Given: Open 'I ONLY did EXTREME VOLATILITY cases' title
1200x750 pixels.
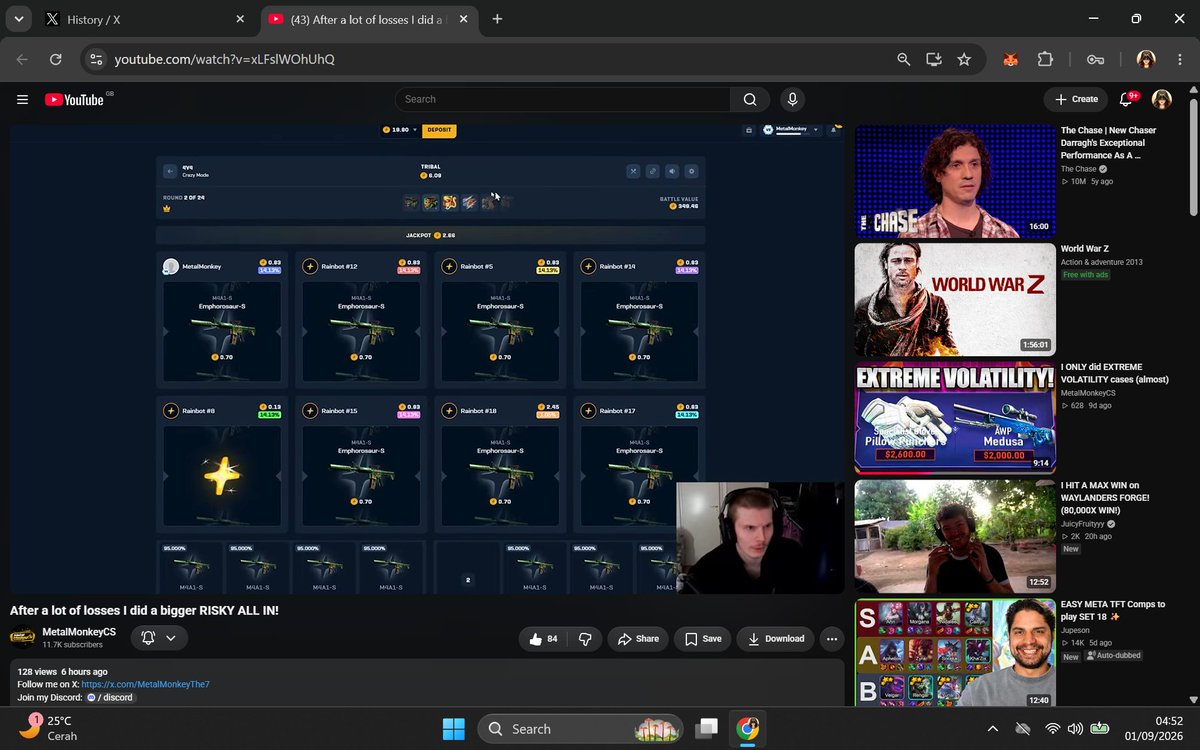Looking at the screenshot, I should click(1114, 373).
